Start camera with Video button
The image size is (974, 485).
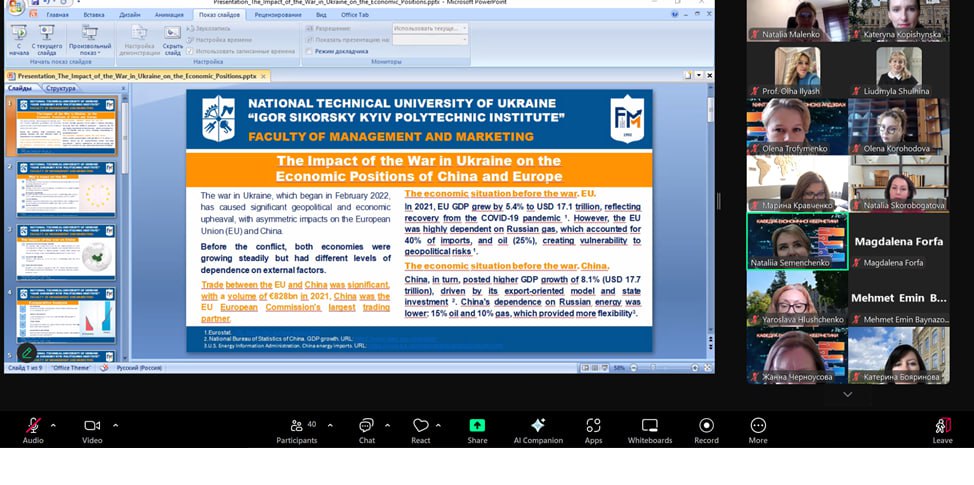92,430
